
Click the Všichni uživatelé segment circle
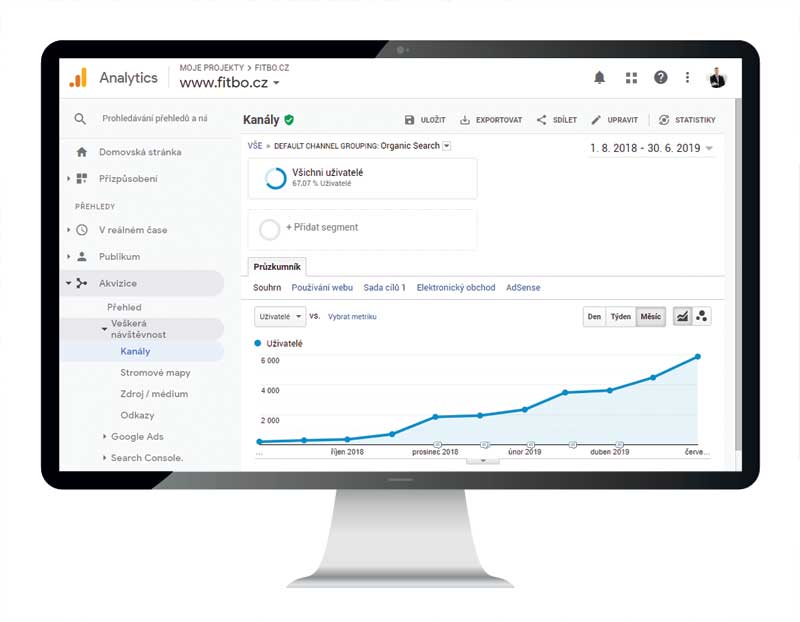tap(275, 178)
